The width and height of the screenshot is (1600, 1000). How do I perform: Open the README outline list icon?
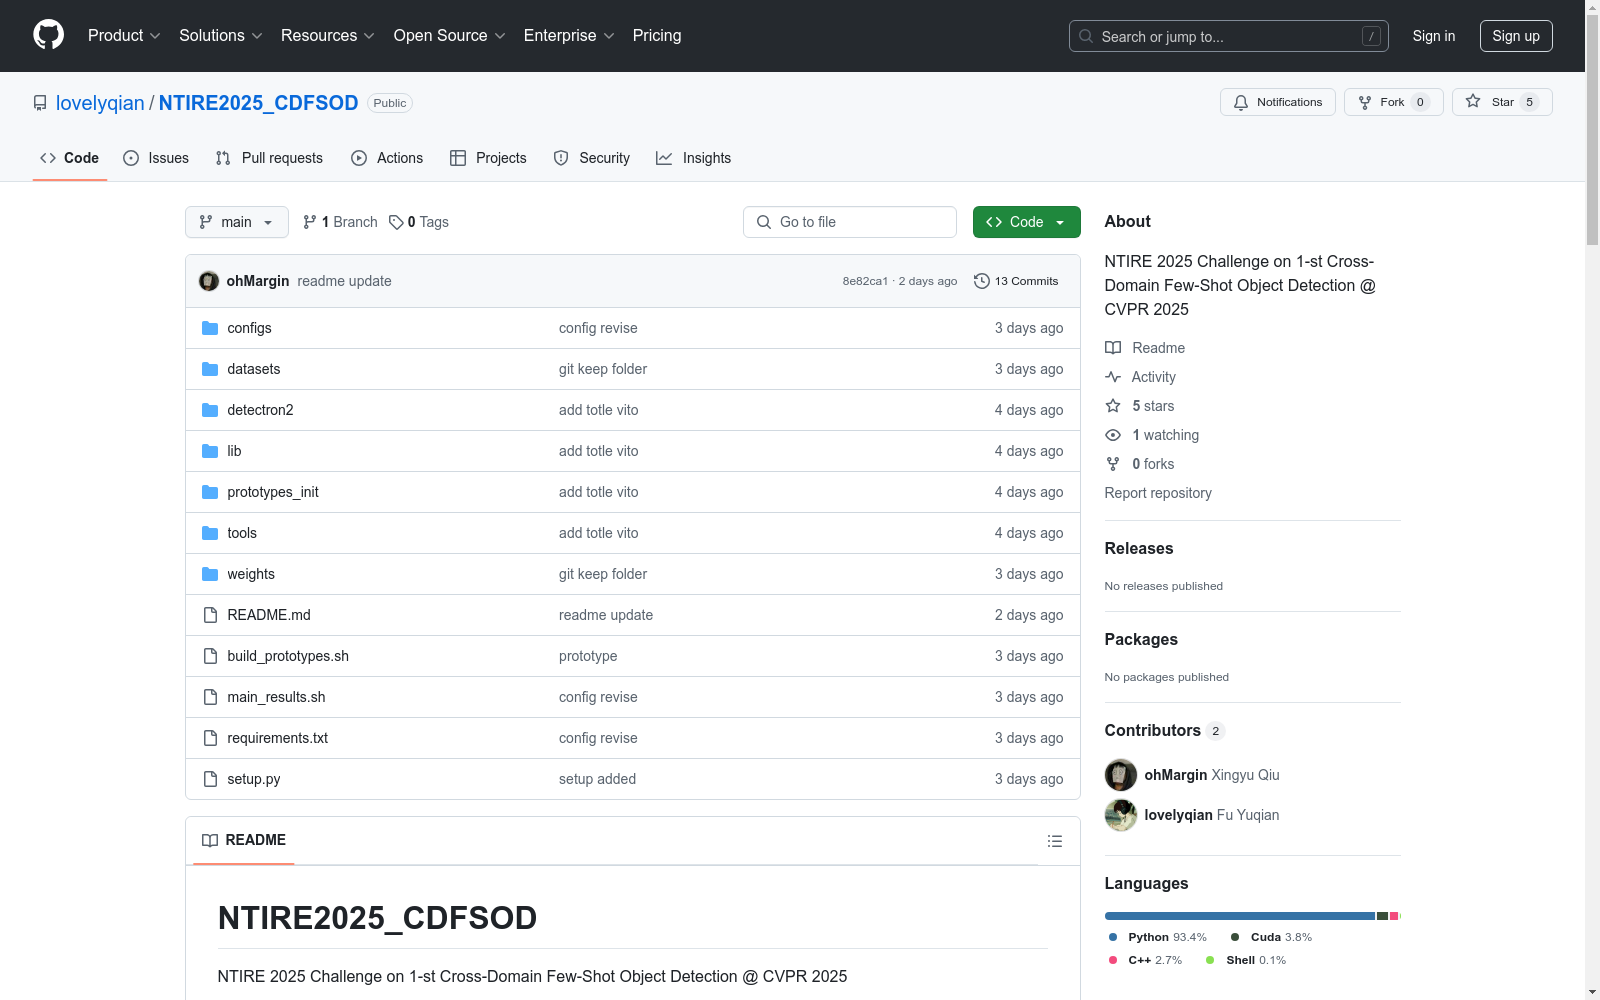[1054, 841]
